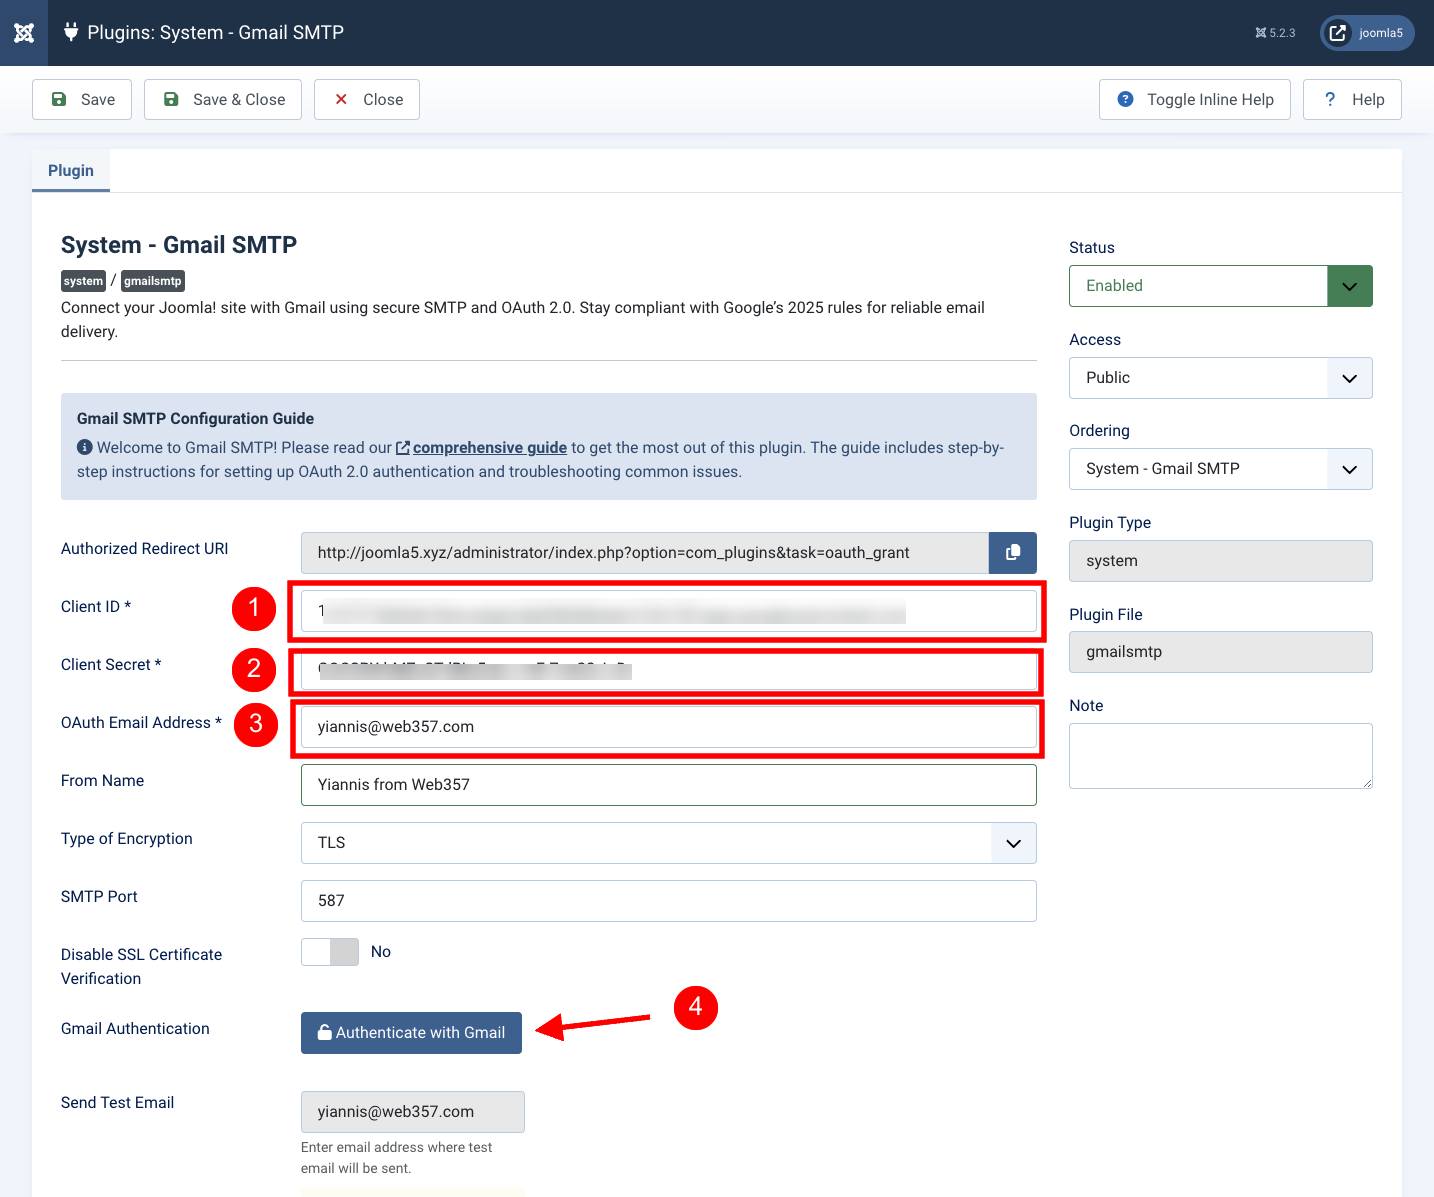This screenshot has height=1197, width=1434.
Task: Toggle Inline Help
Action: point(1195,99)
